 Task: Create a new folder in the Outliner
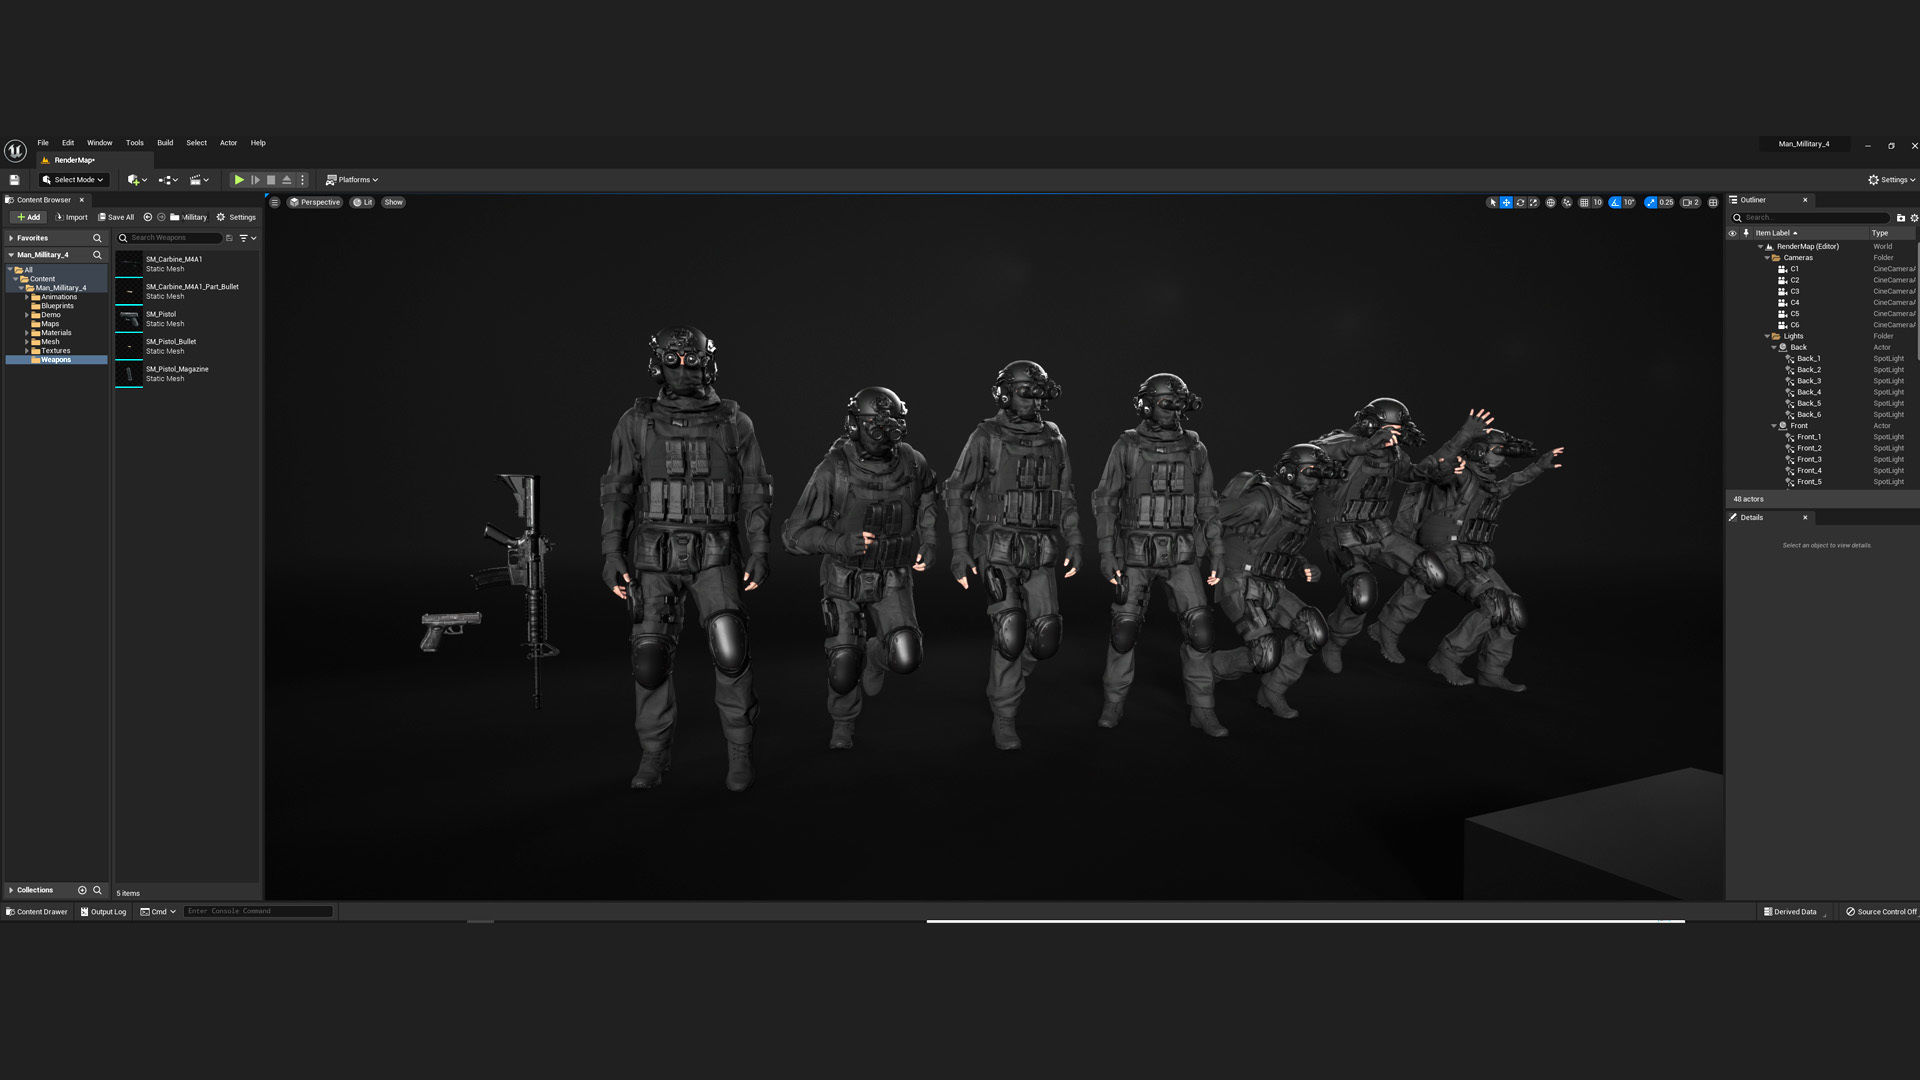click(x=1901, y=218)
